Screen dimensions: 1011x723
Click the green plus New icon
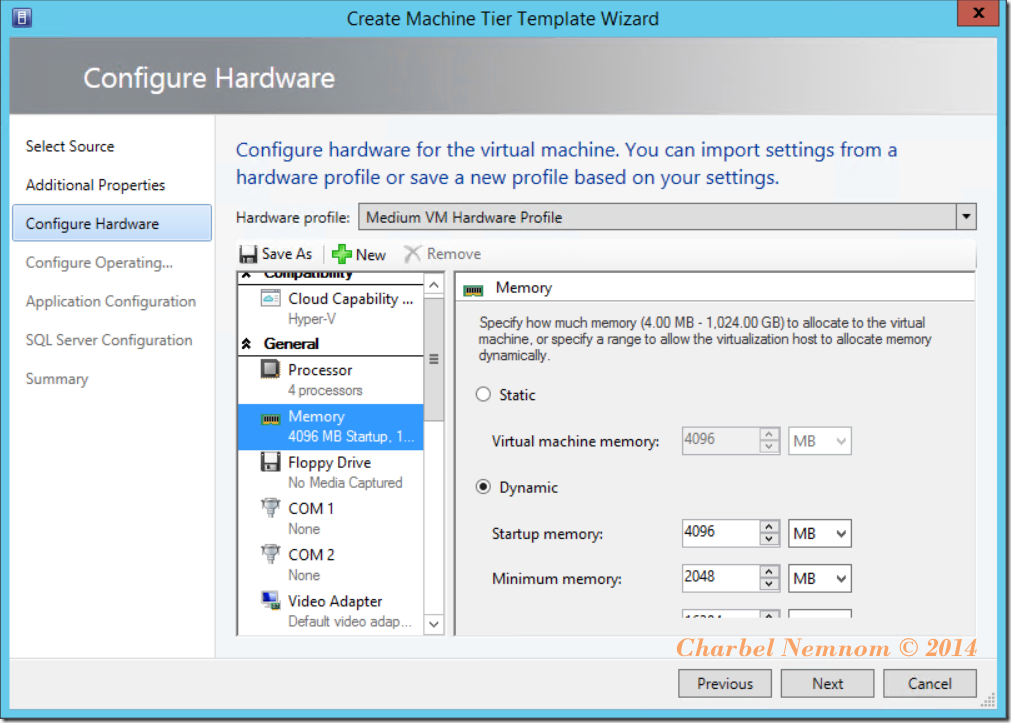pyautogui.click(x=342, y=254)
